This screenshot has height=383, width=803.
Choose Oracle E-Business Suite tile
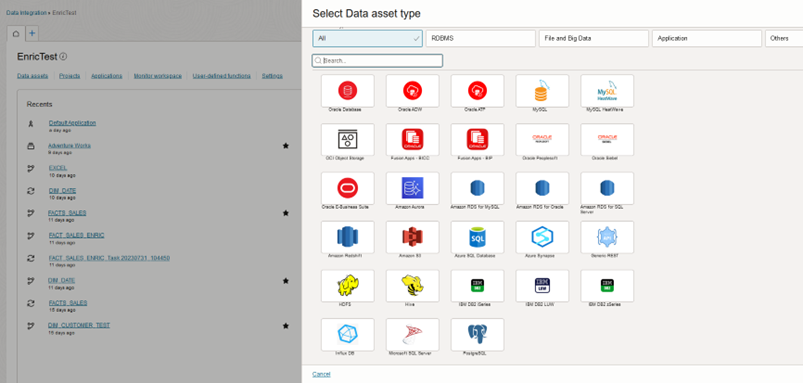click(x=347, y=188)
